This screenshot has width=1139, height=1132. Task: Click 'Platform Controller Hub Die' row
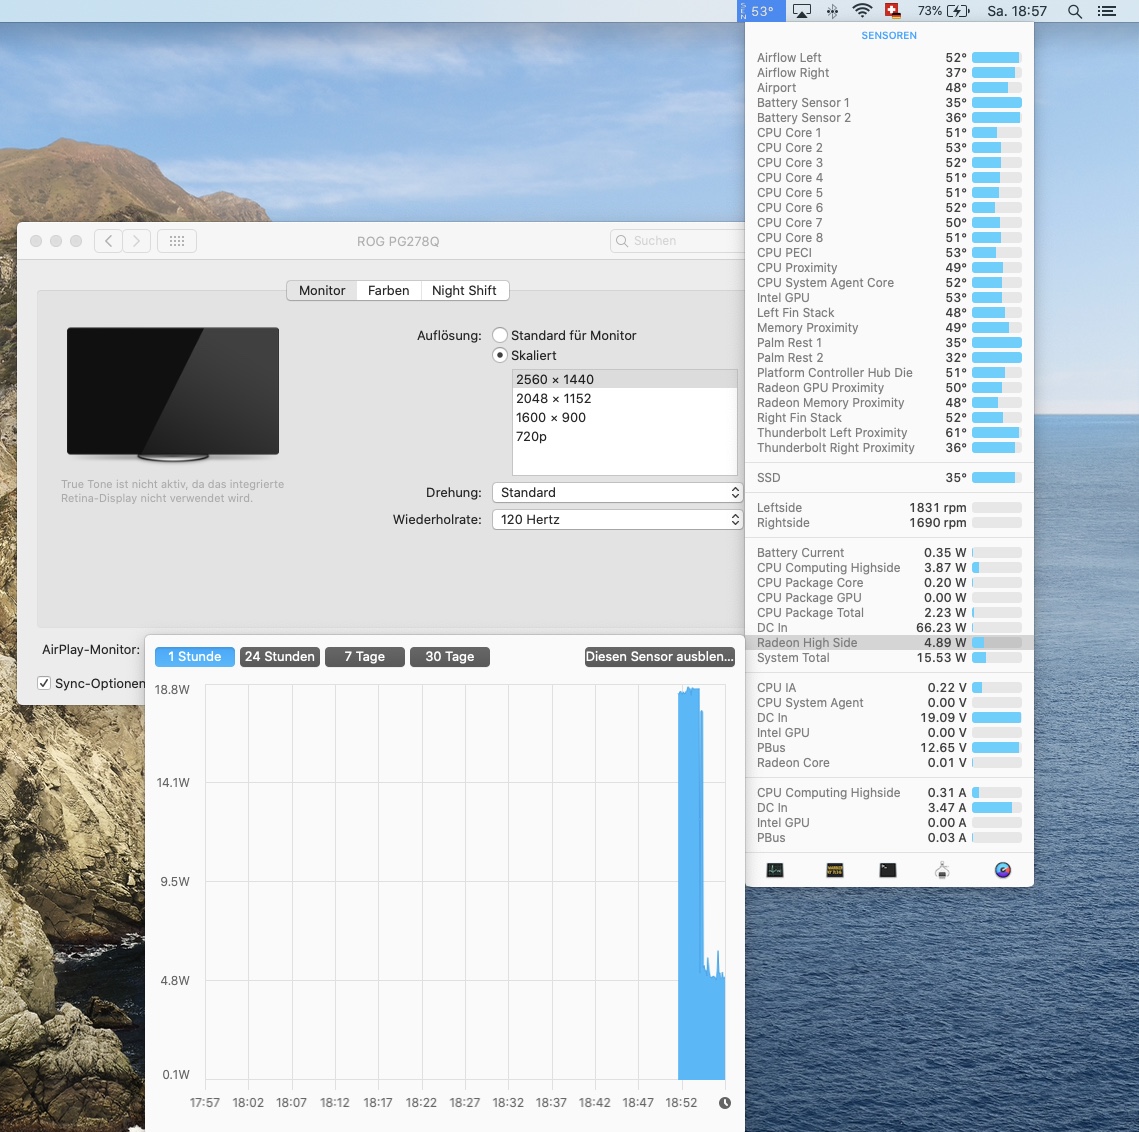pos(889,372)
